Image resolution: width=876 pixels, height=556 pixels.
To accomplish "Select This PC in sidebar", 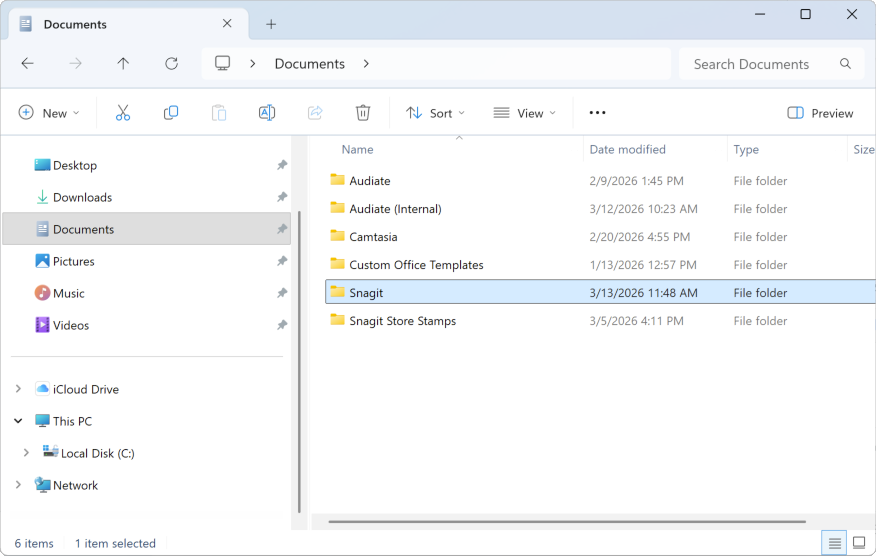I will coord(72,421).
